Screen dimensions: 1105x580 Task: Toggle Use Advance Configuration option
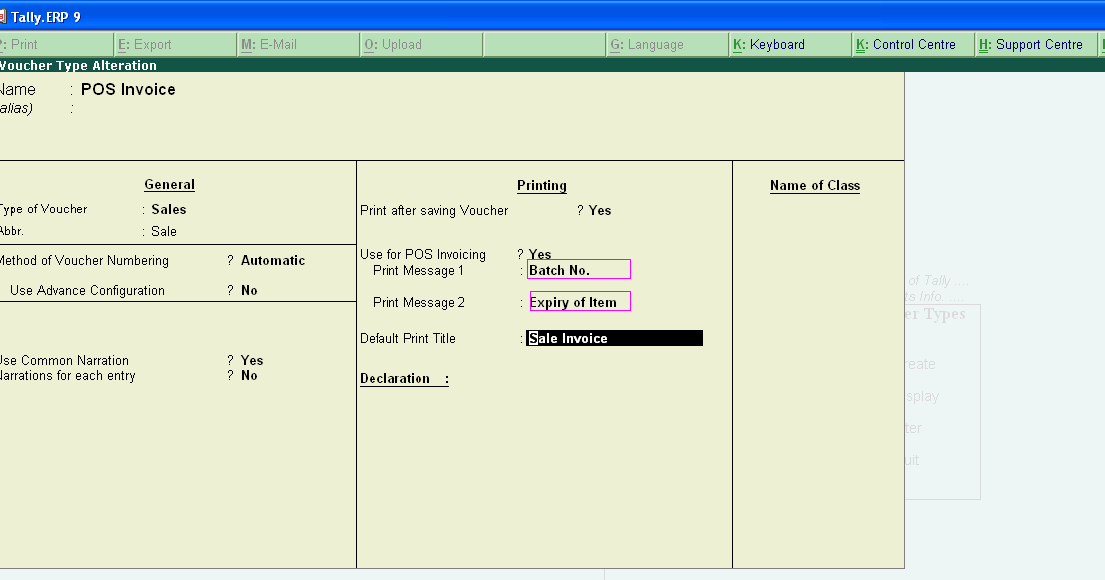(x=250, y=290)
